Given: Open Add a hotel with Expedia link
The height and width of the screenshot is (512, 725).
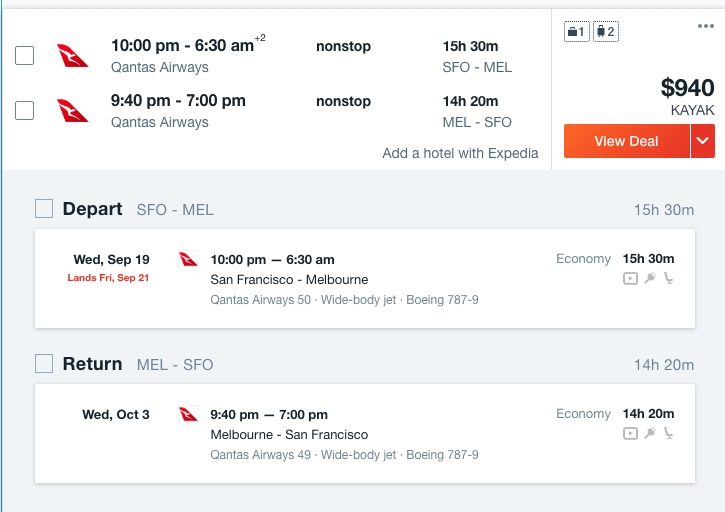Looking at the screenshot, I should tap(460, 153).
